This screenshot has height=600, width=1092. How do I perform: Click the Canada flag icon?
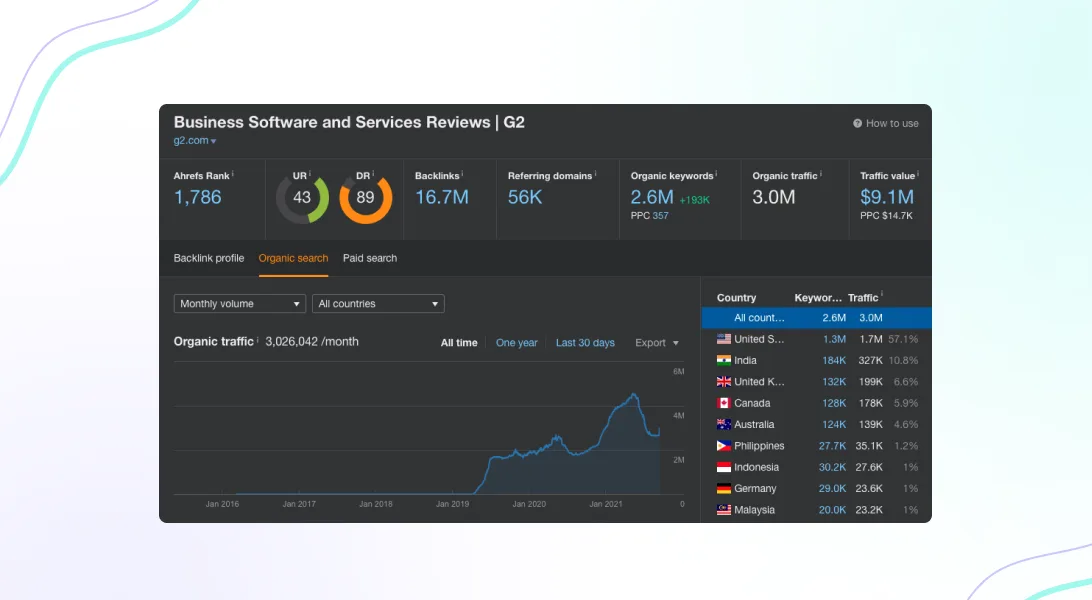point(724,403)
